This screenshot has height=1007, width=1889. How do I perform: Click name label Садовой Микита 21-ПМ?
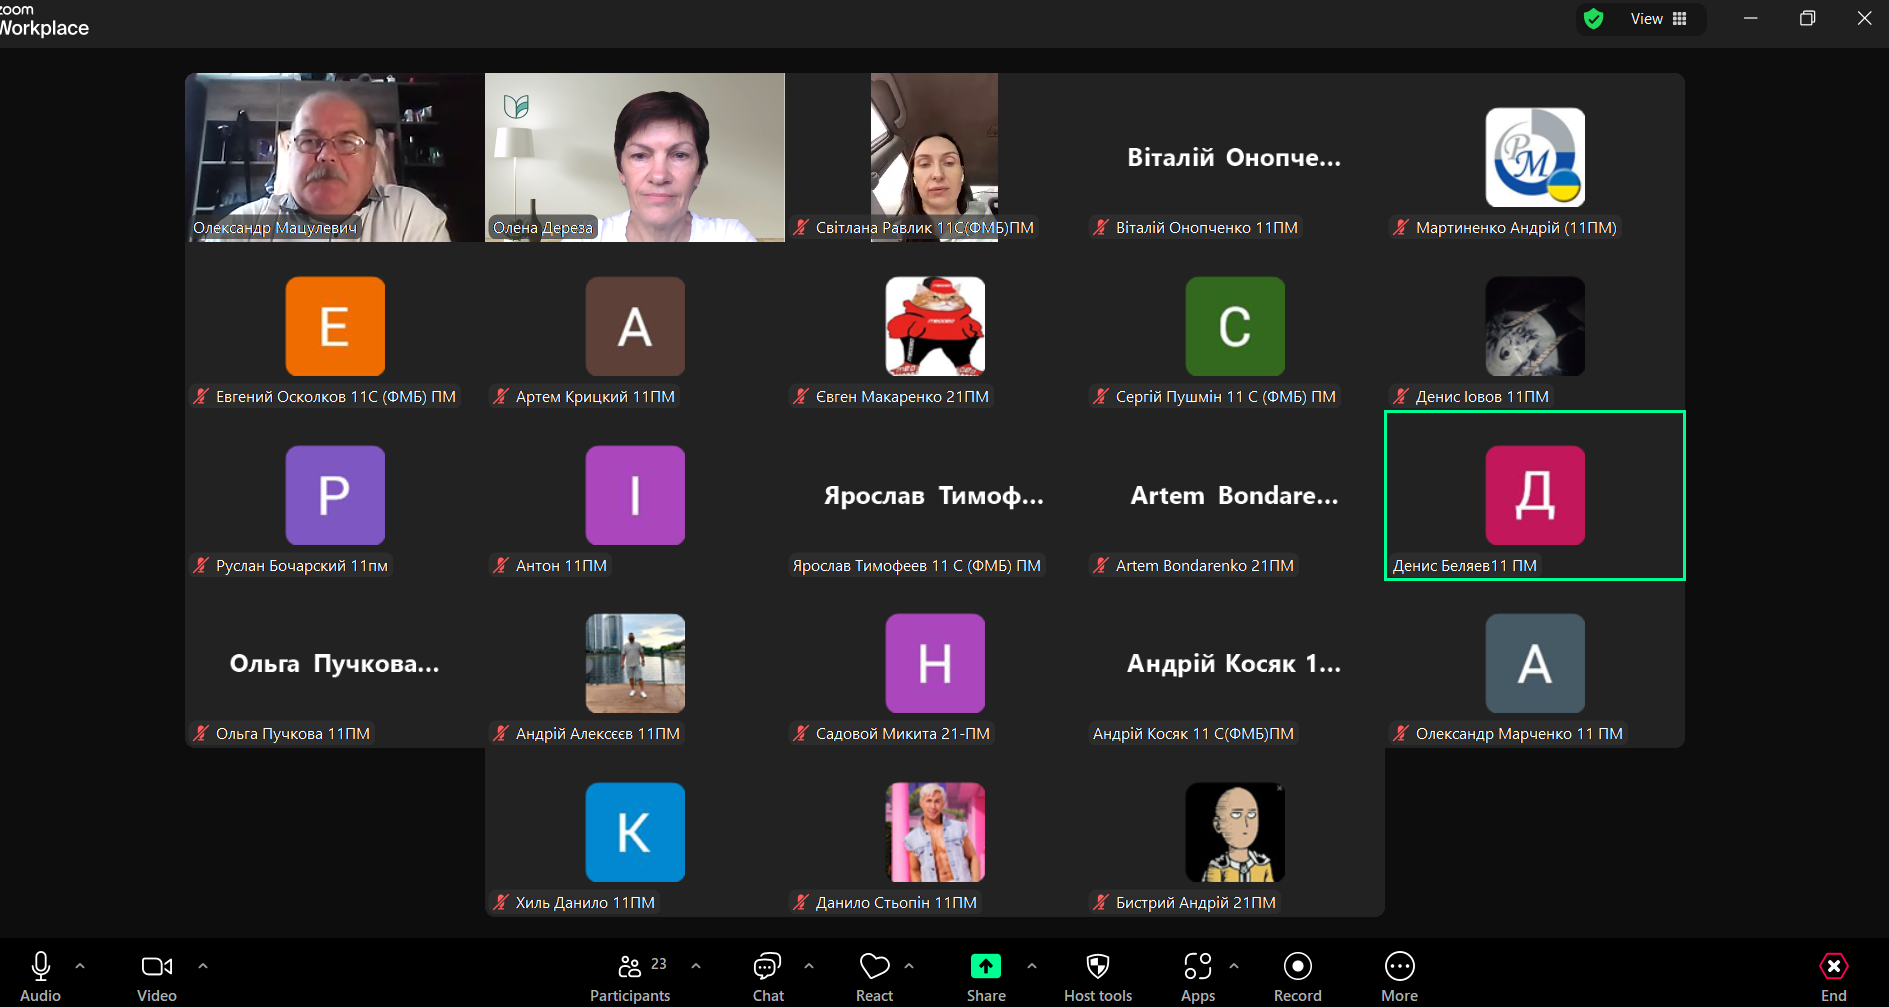(903, 734)
